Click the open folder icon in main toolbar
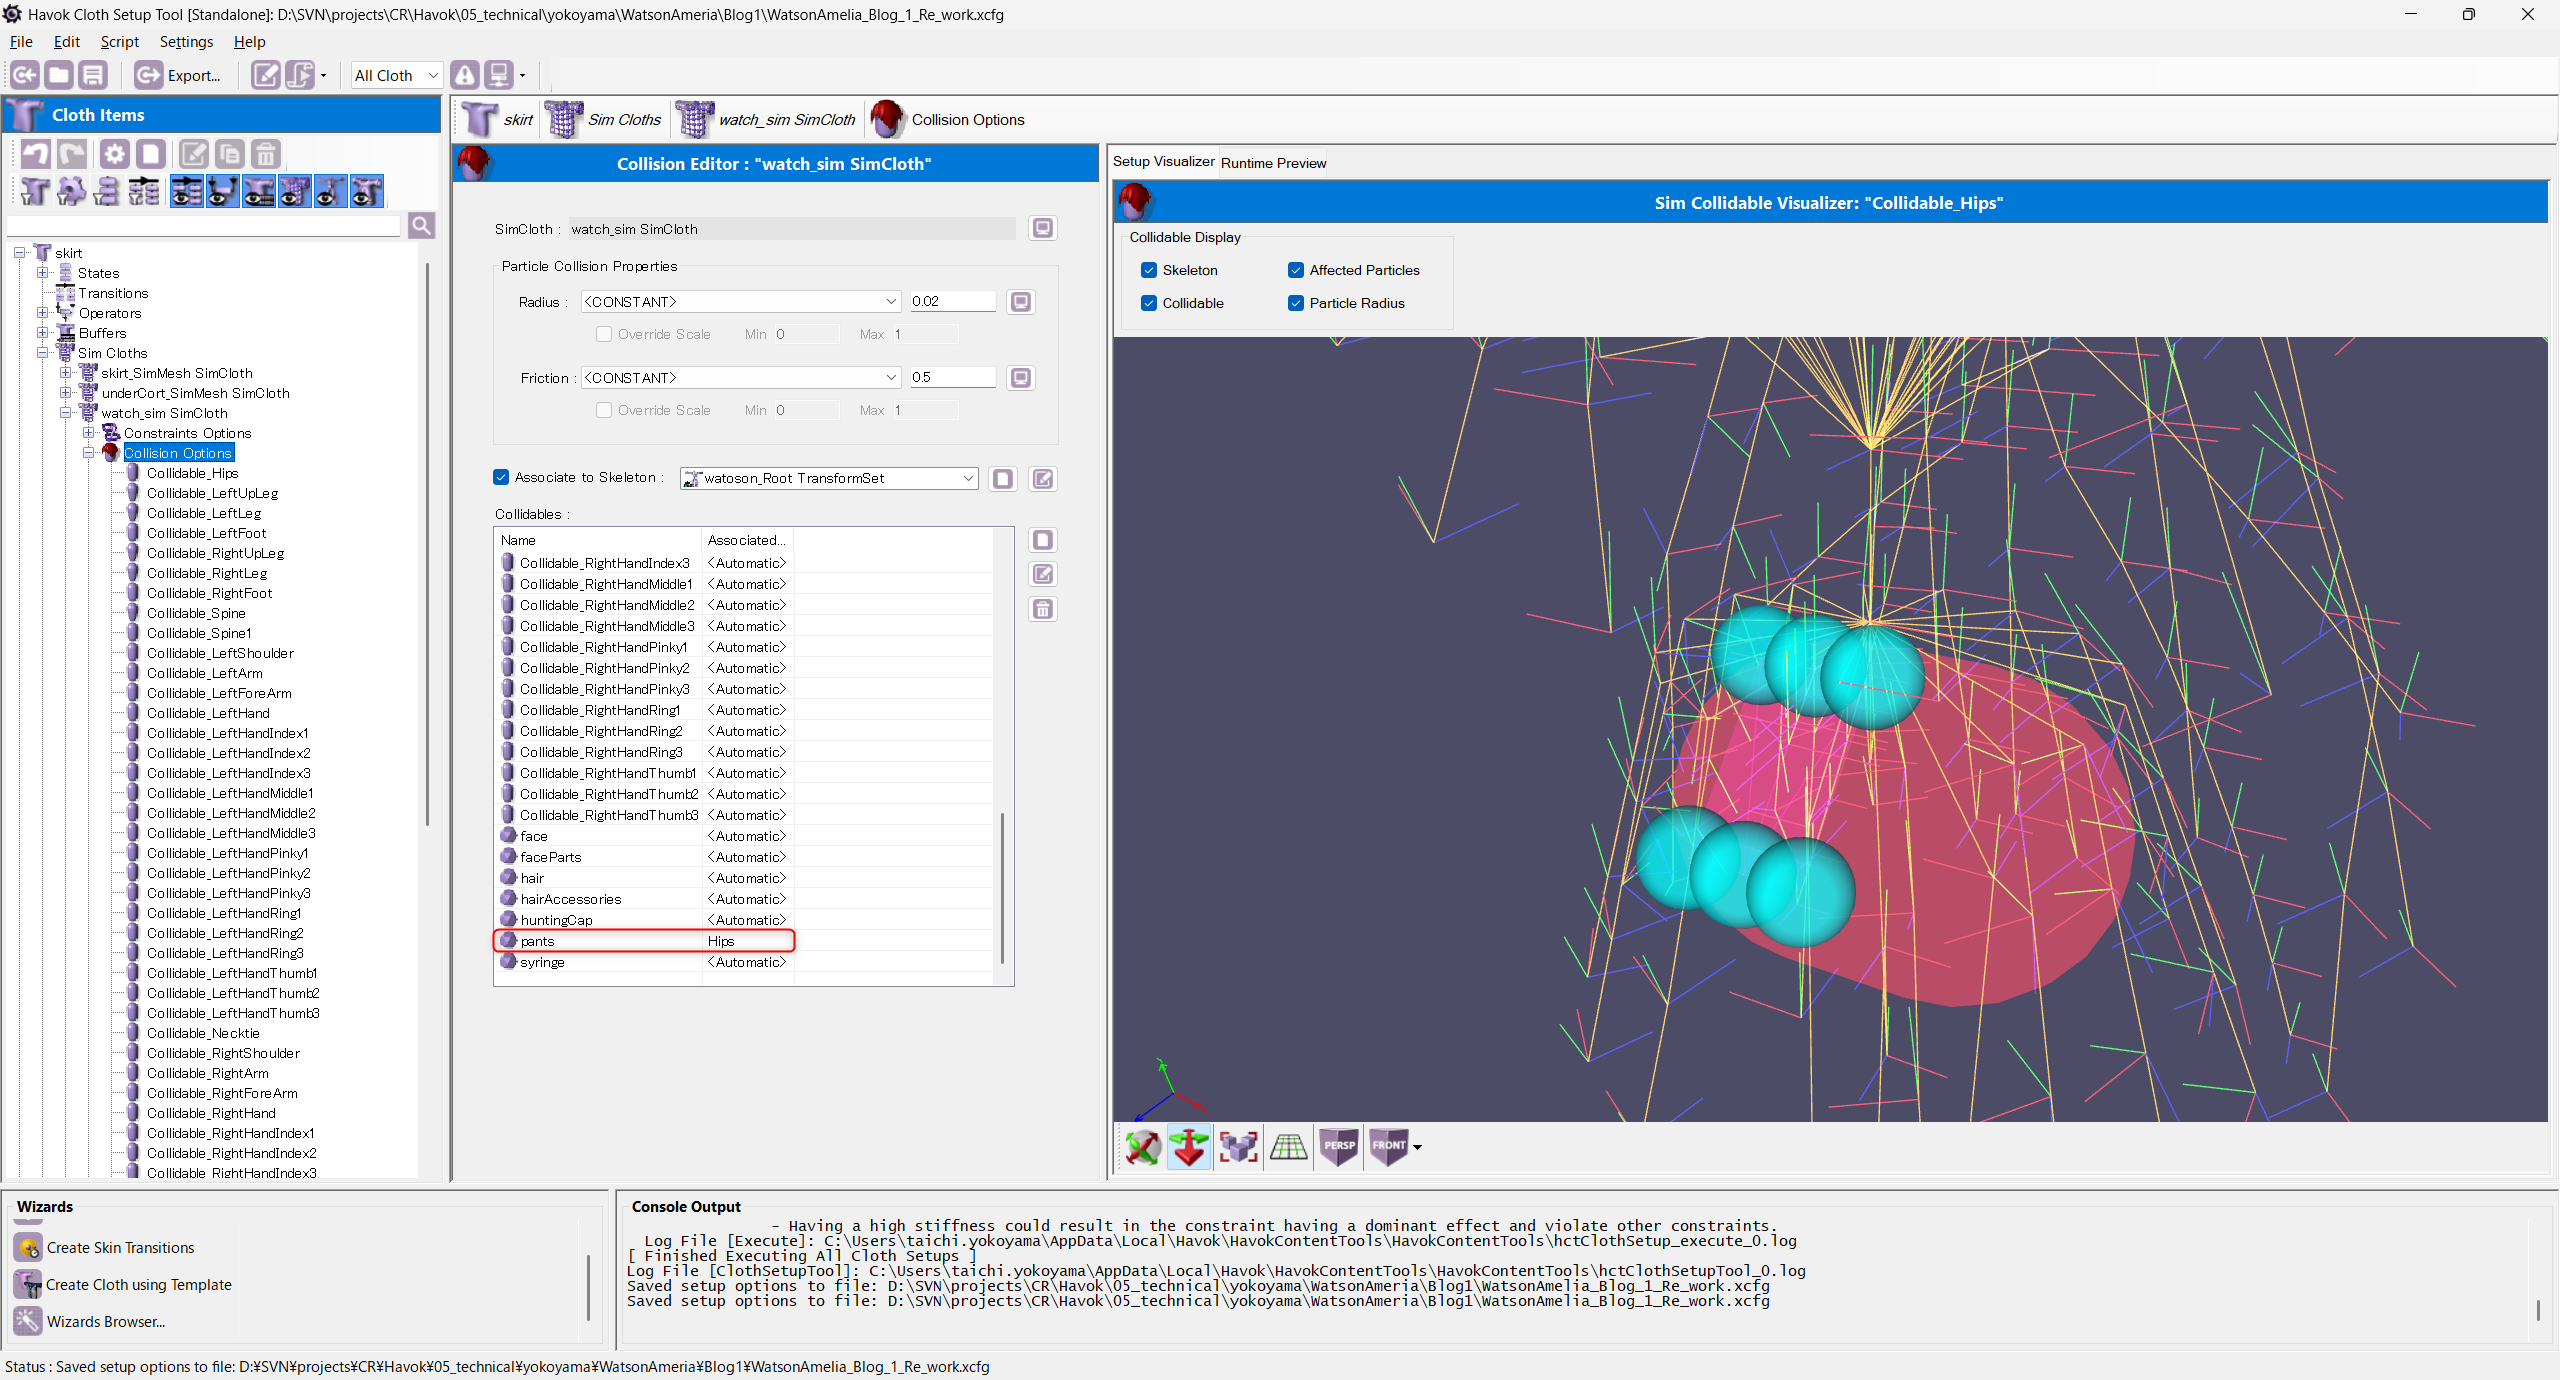Screen dimensions: 2560x1380 [x=59, y=75]
